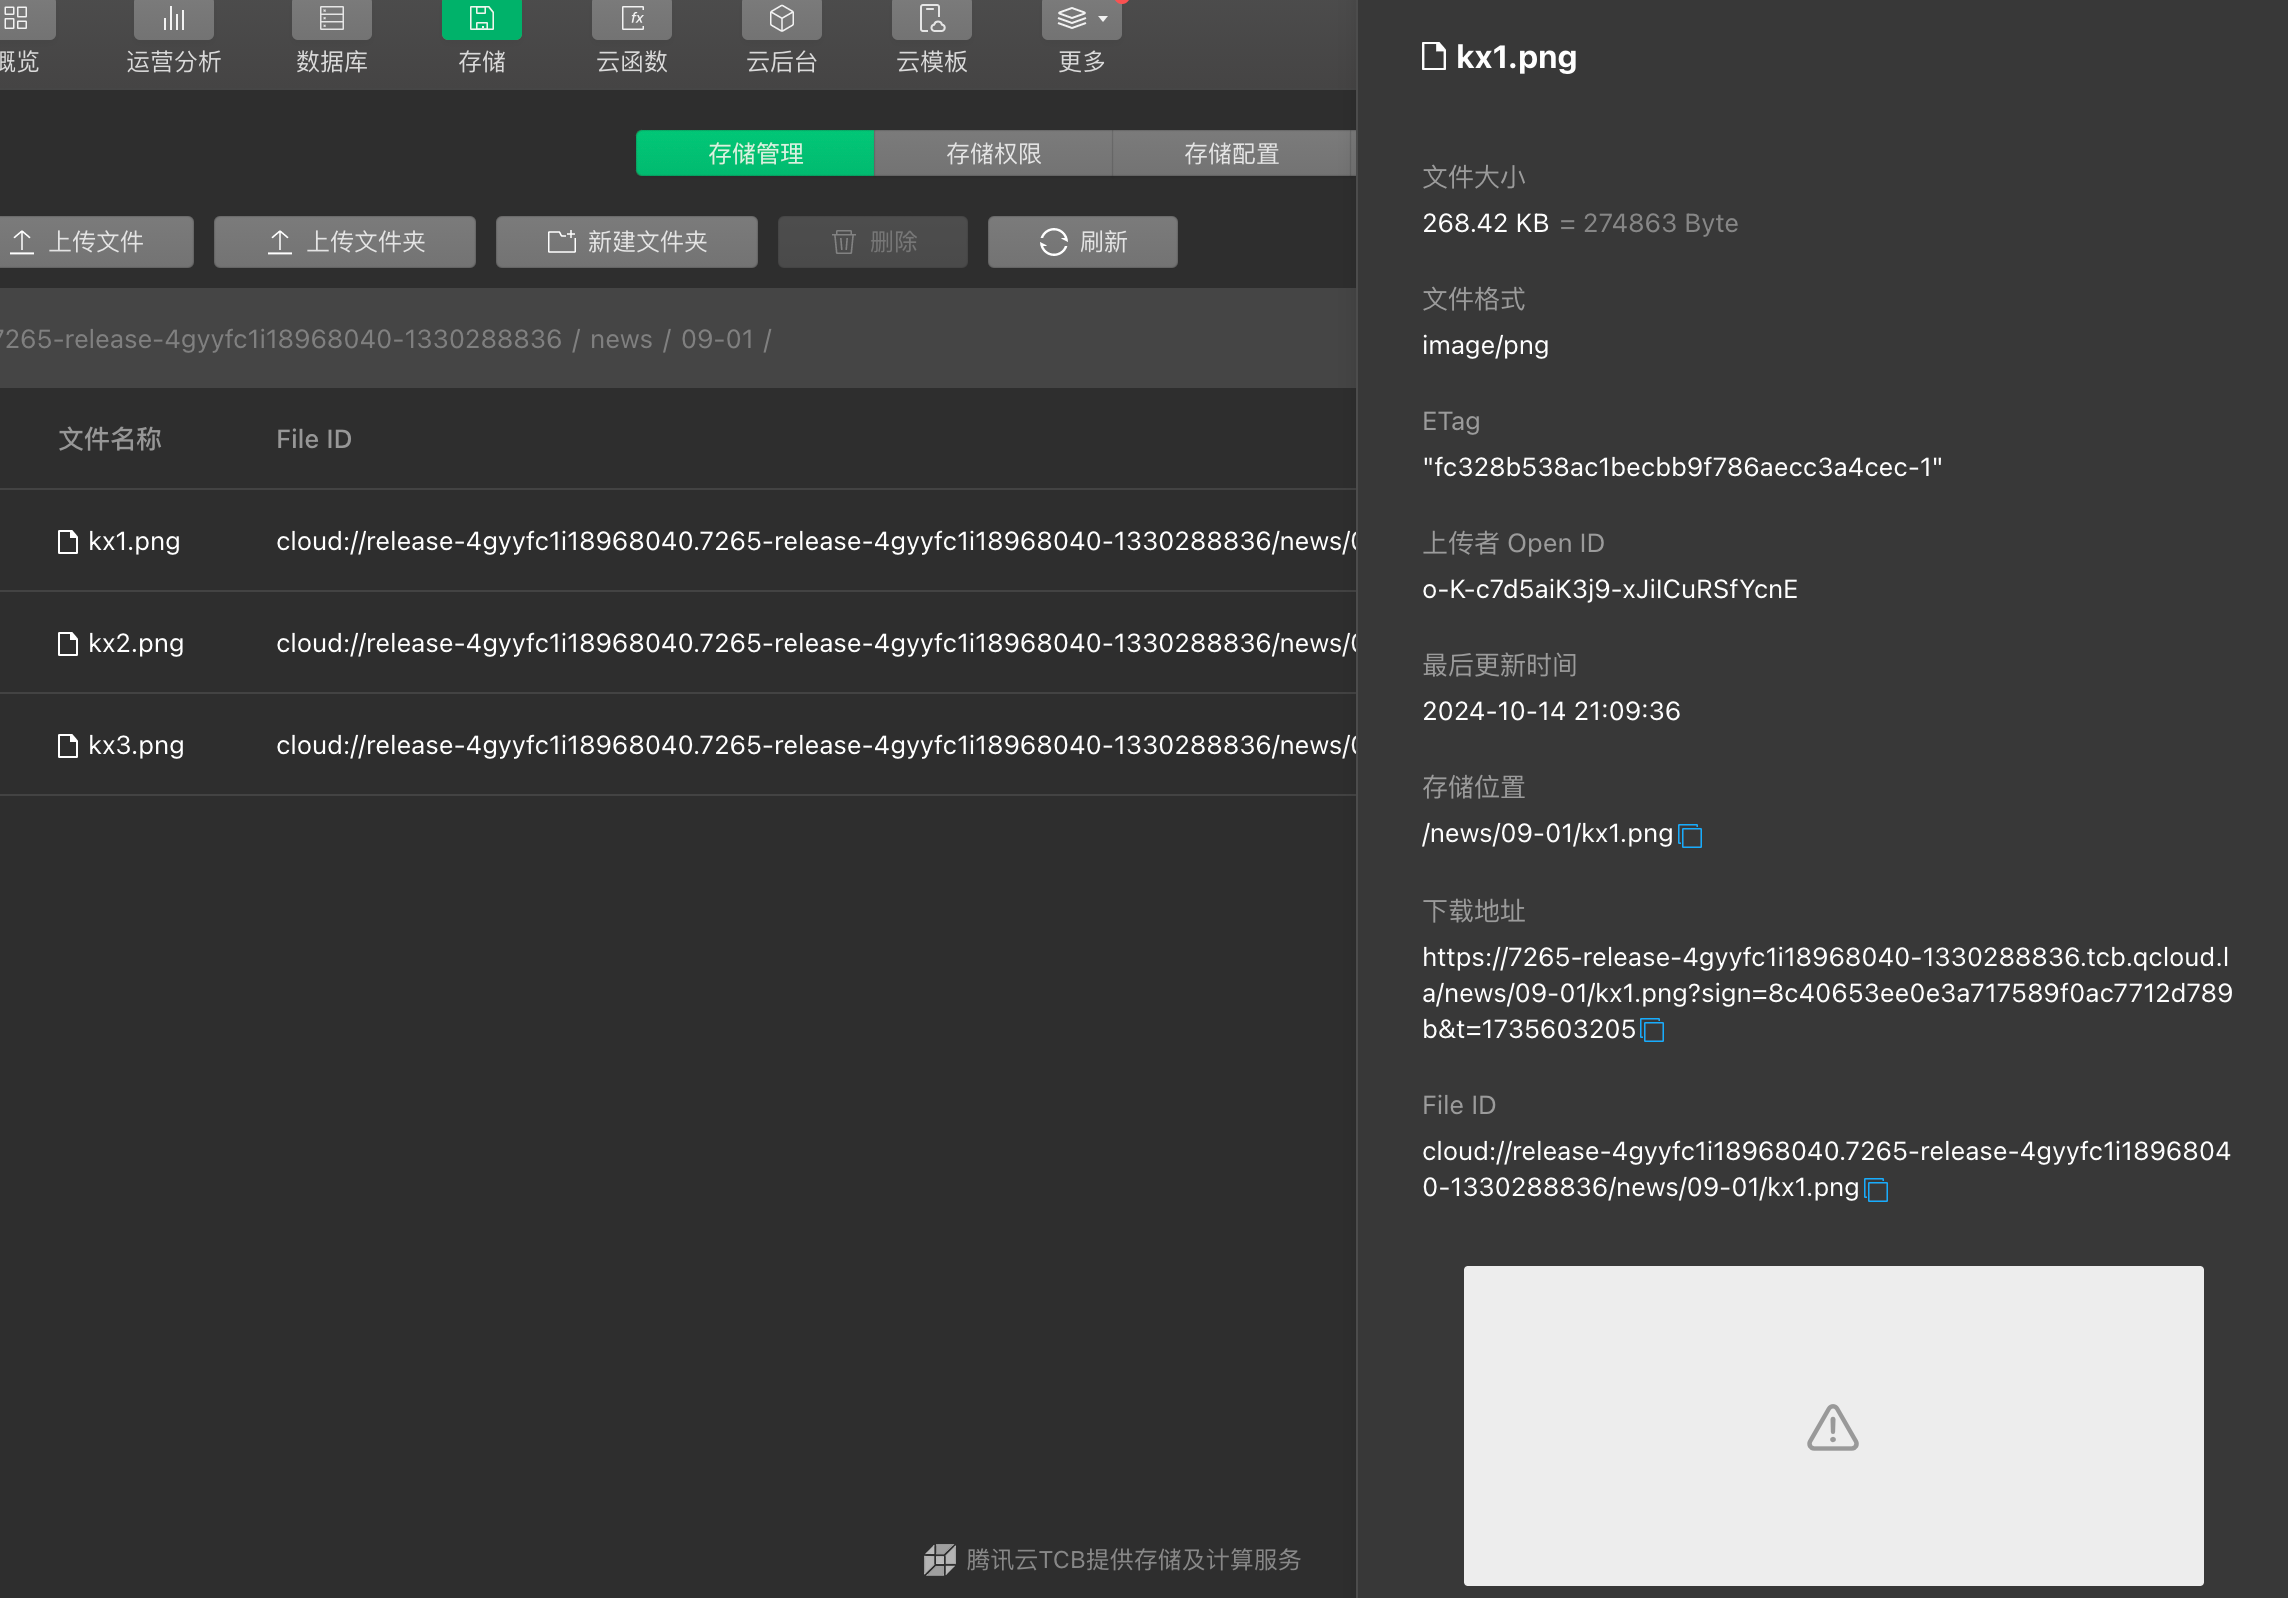Screen dimensions: 2288x1598
Task: Copy the 存储位置 storage path icon
Action: point(1690,835)
